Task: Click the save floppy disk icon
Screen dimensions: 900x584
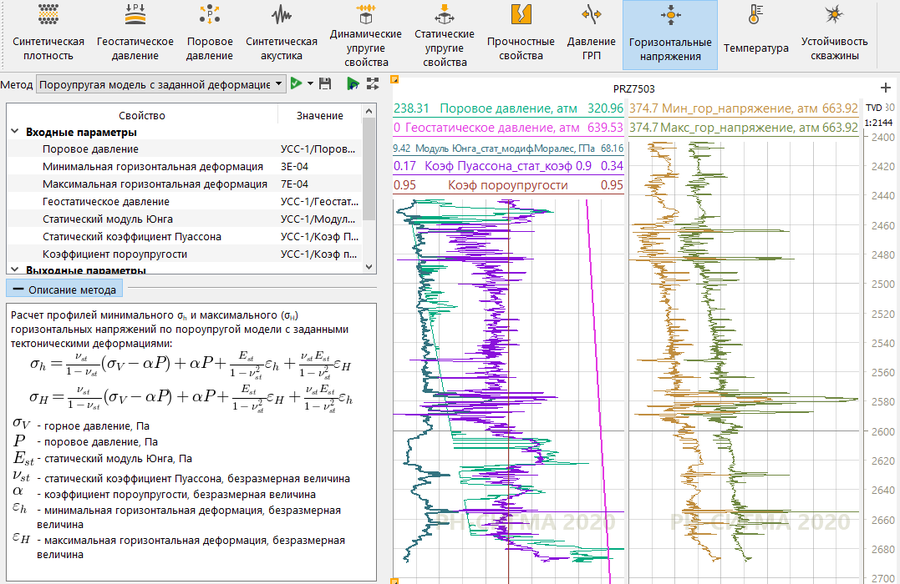Action: pos(325,85)
